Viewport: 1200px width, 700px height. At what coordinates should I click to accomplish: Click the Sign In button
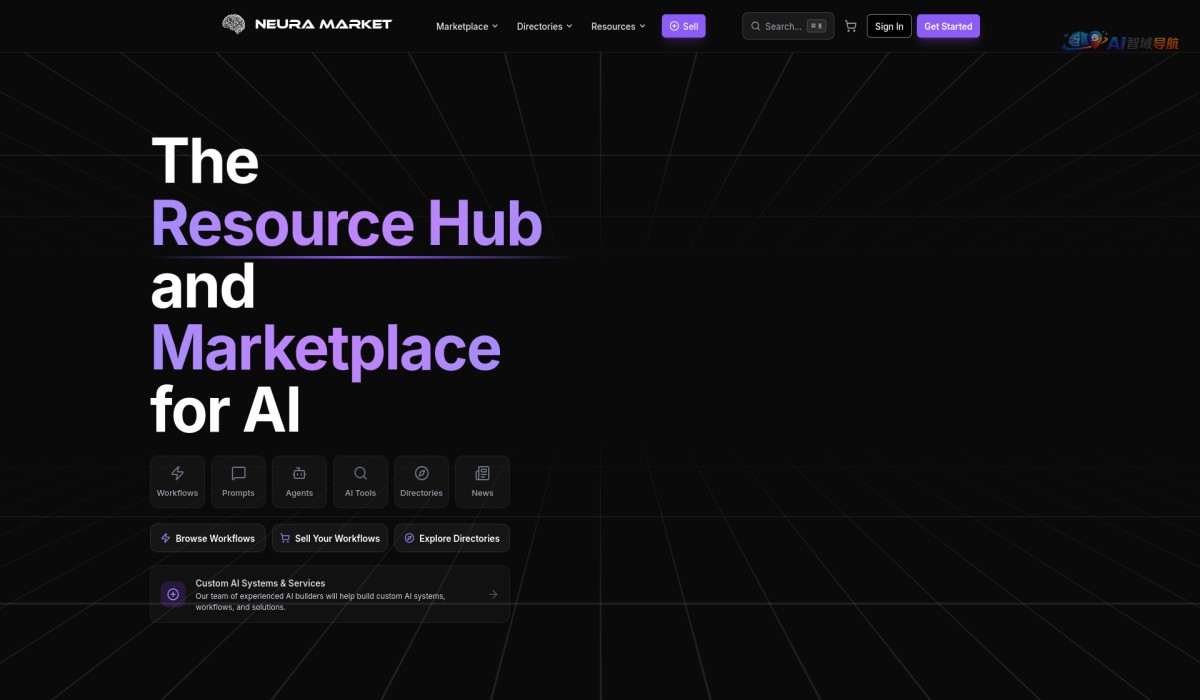point(889,26)
